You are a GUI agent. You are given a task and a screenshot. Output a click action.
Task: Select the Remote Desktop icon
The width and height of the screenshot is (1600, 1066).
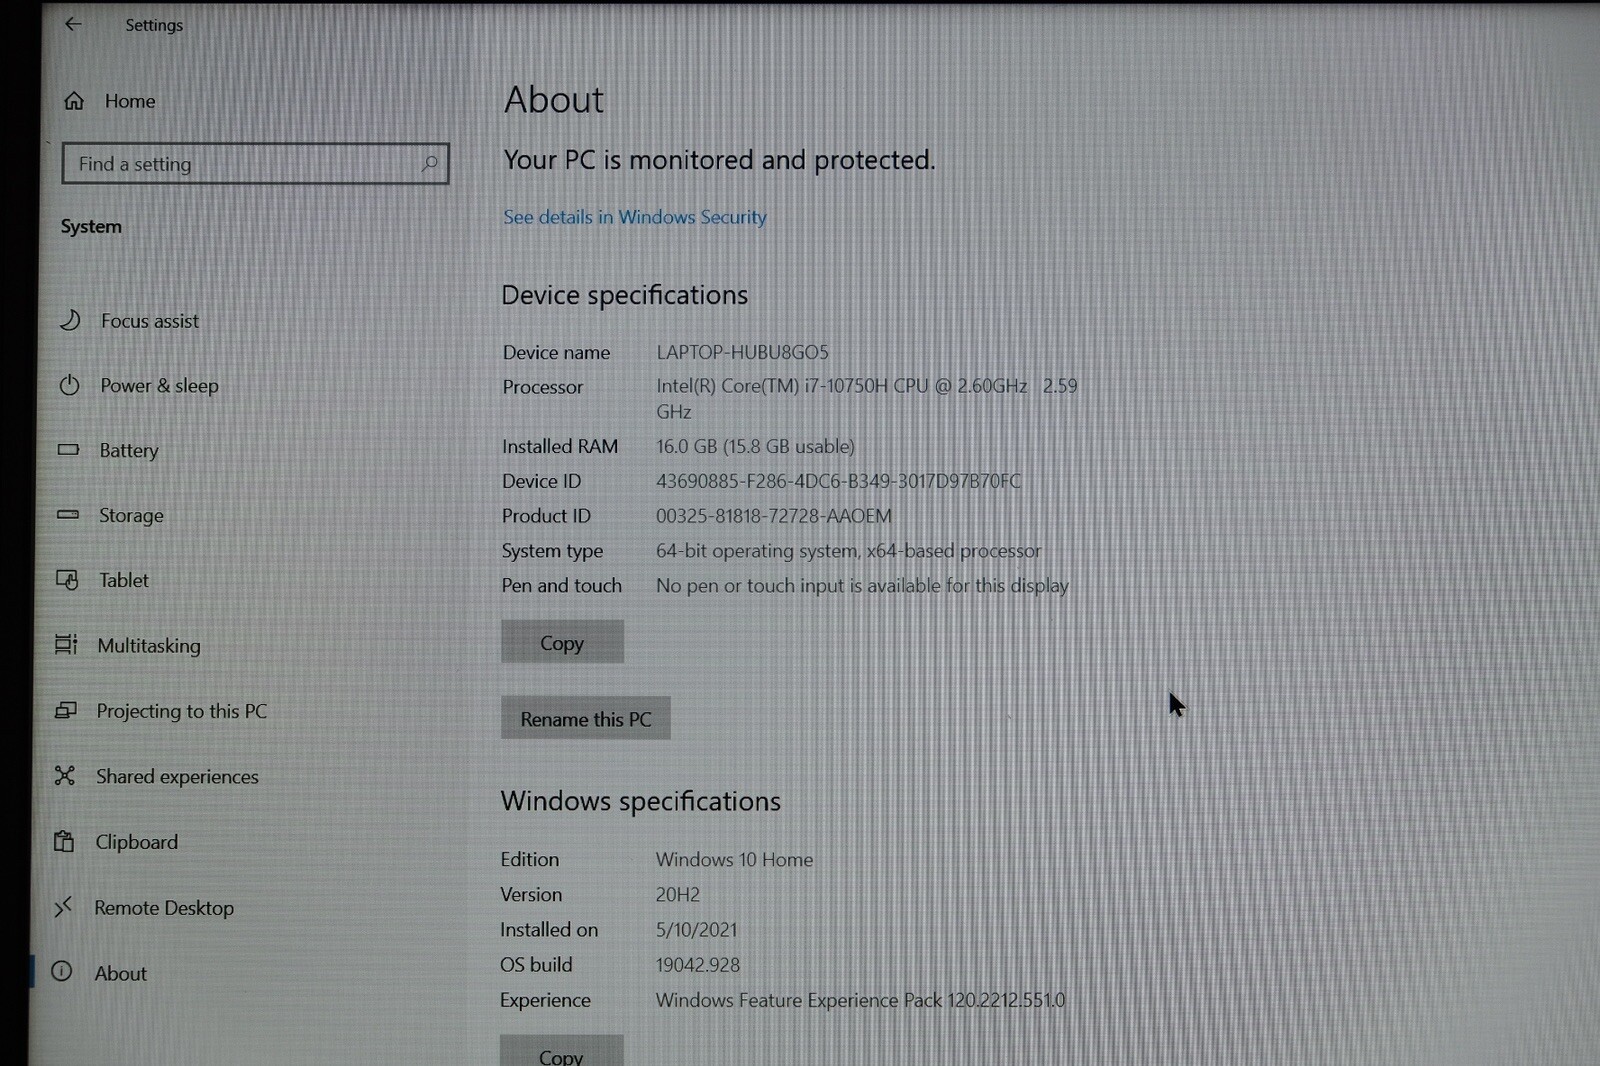63,907
